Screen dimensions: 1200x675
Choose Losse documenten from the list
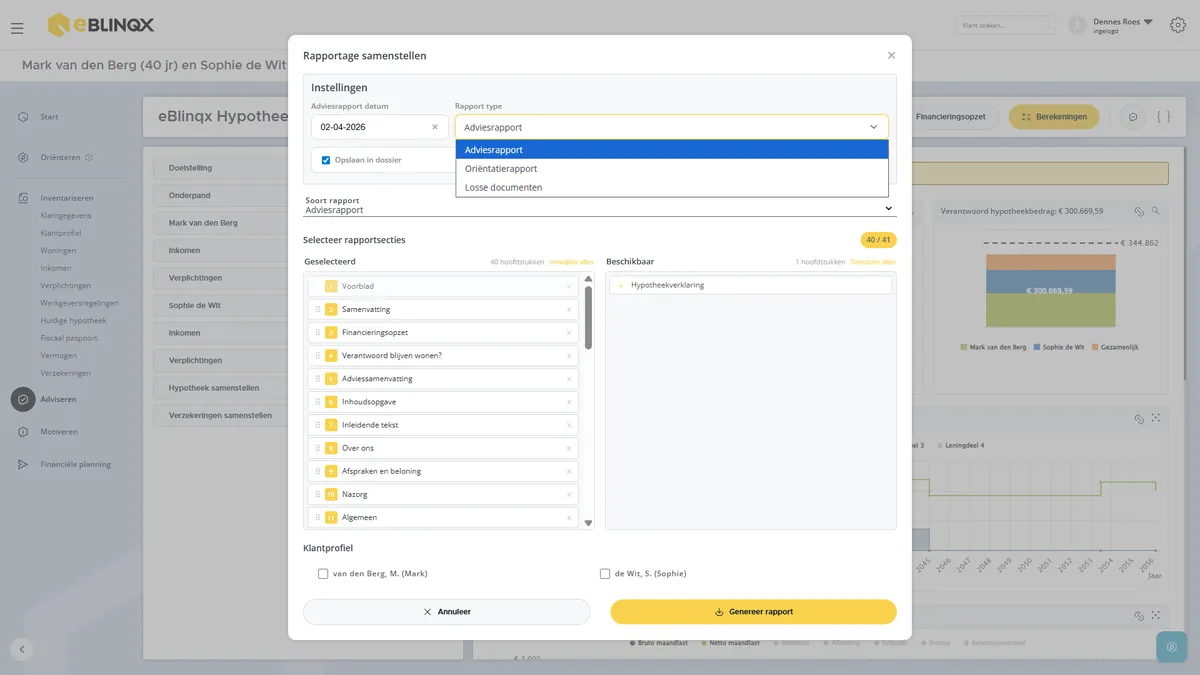click(x=672, y=187)
